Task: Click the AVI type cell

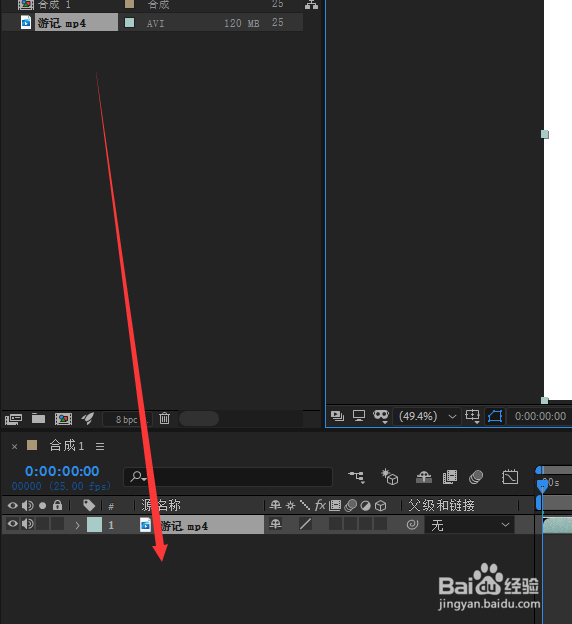Action: 155,23
